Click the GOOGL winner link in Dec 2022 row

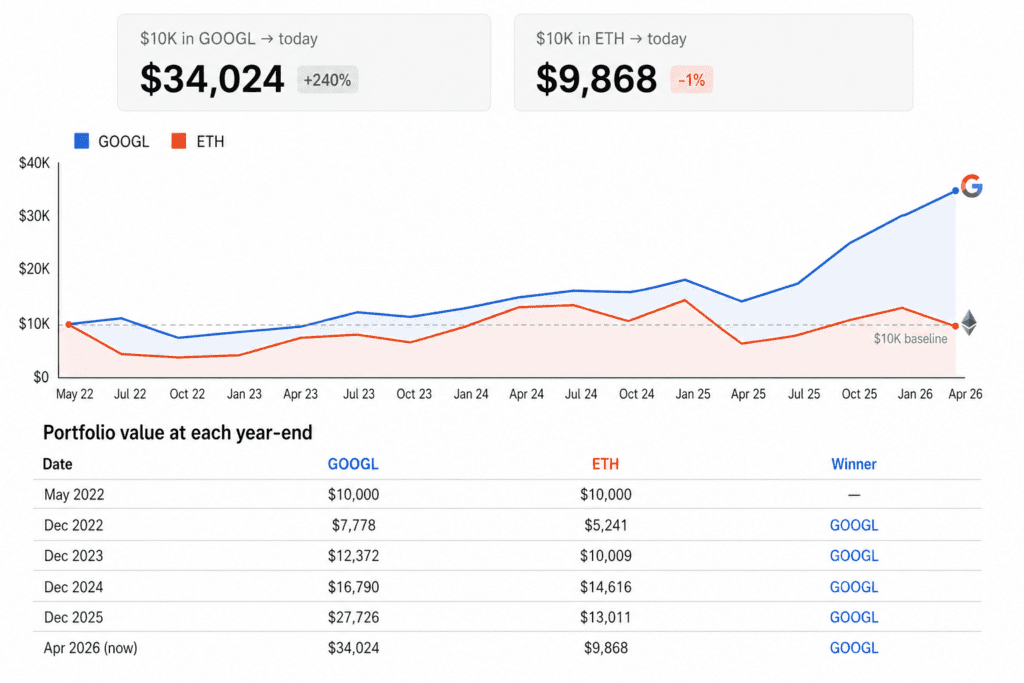pyautogui.click(x=854, y=525)
